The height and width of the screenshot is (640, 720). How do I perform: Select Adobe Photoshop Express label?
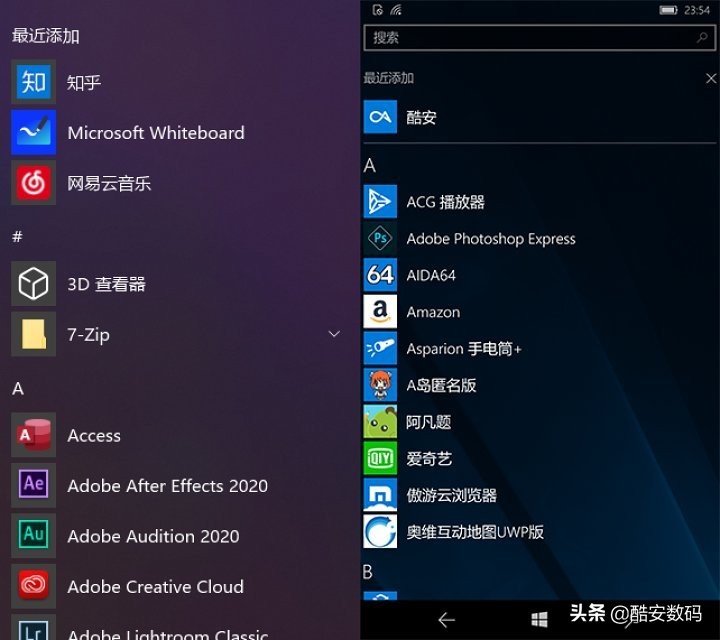pos(491,239)
